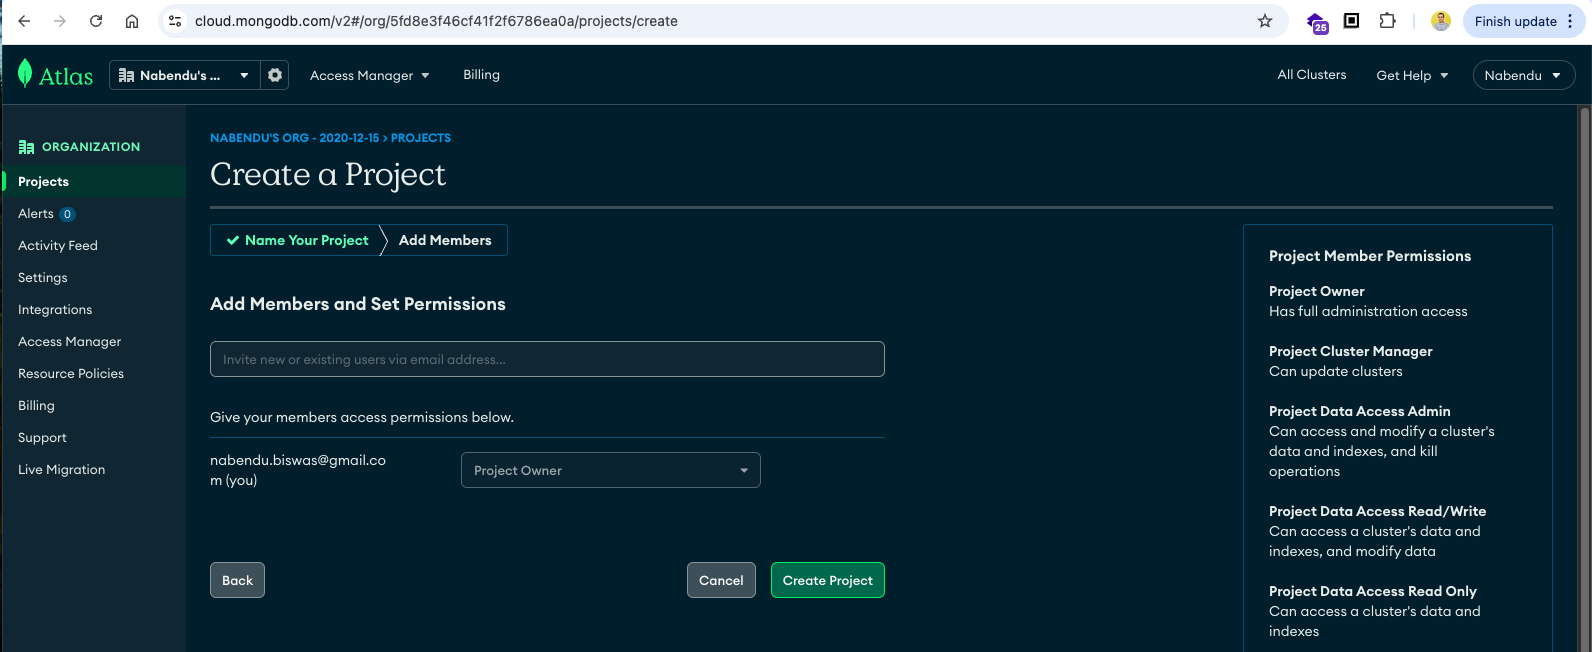Open Access Manager dropdown in top bar

coord(369,75)
